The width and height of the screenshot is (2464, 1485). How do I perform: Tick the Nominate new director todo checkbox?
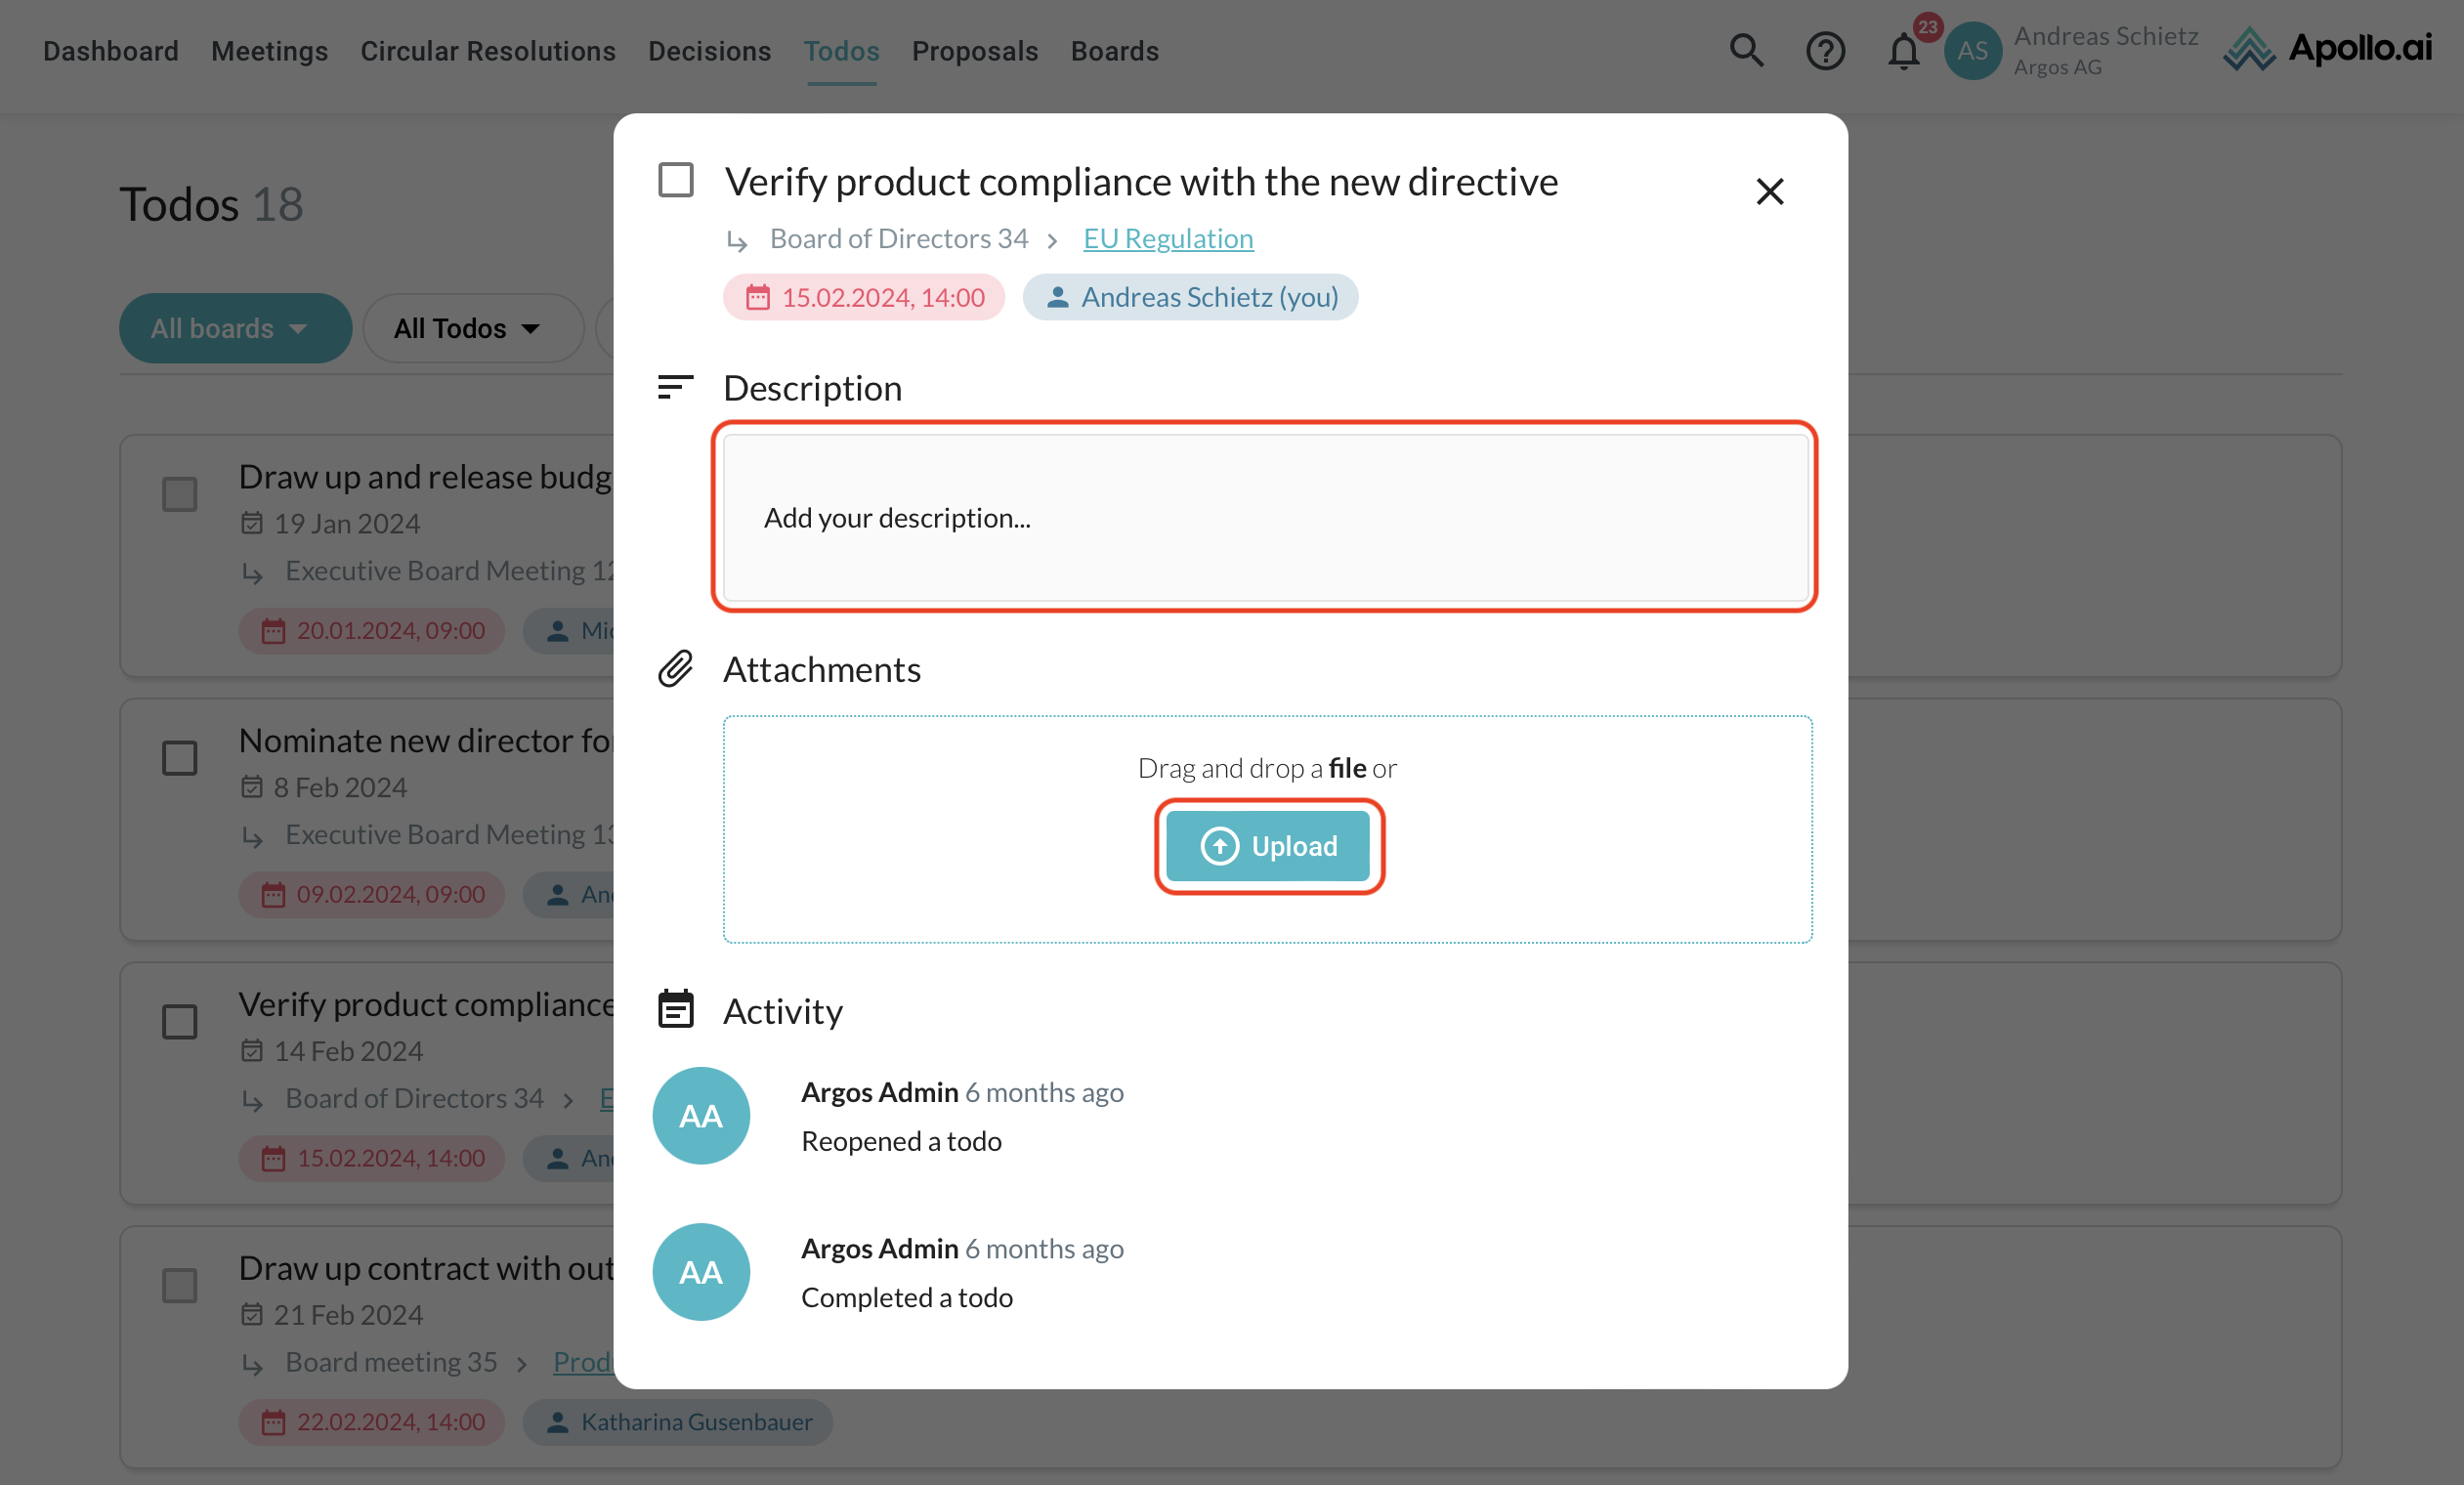[180, 758]
